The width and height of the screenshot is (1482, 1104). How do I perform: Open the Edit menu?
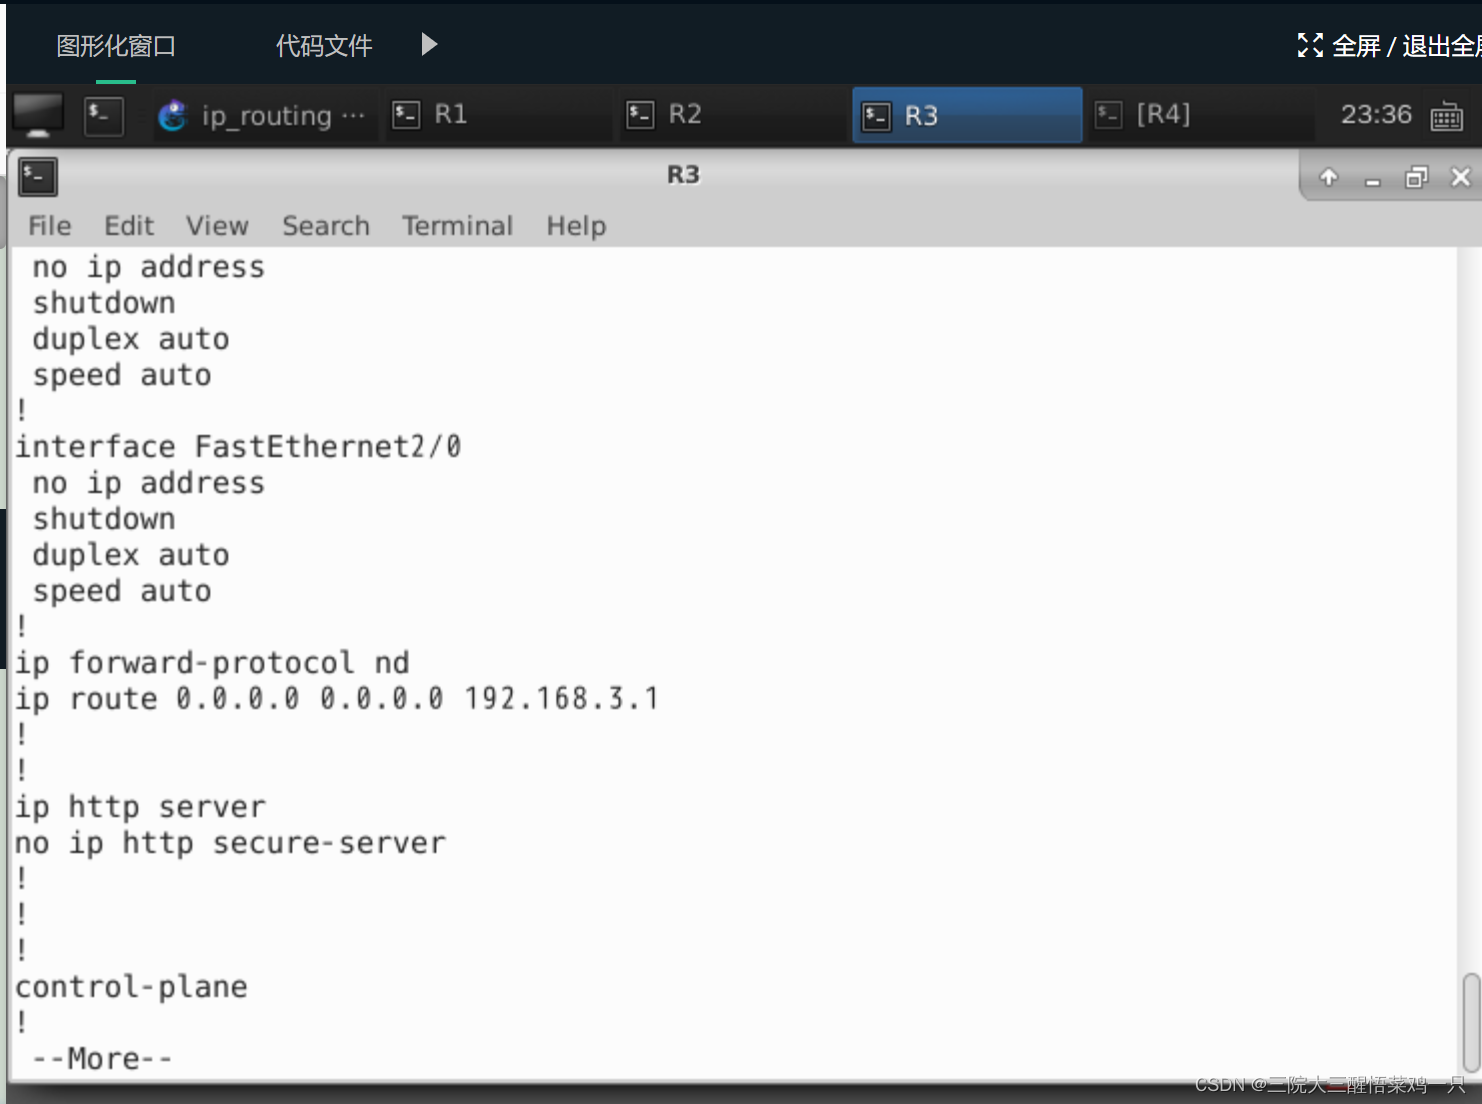[129, 226]
